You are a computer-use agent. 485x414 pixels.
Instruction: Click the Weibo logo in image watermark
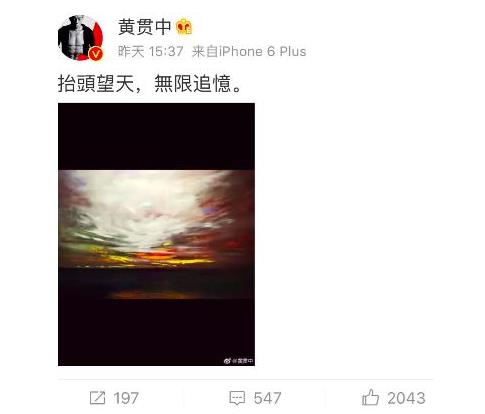pos(227,361)
